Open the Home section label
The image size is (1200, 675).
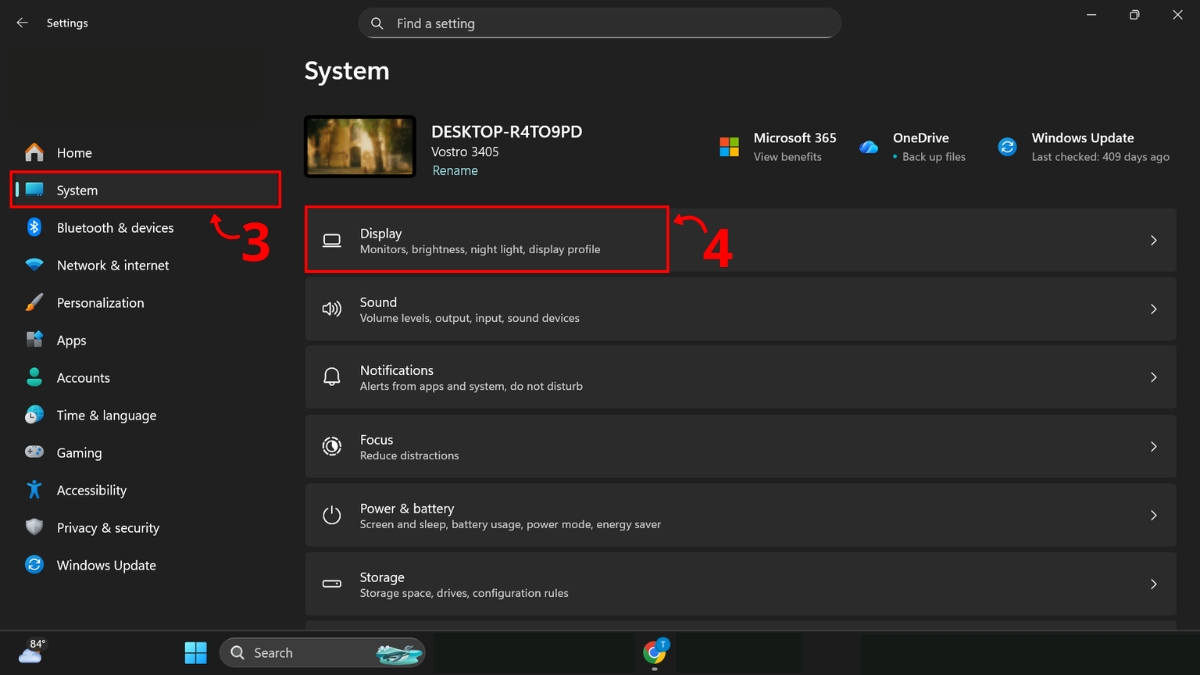[x=74, y=153]
